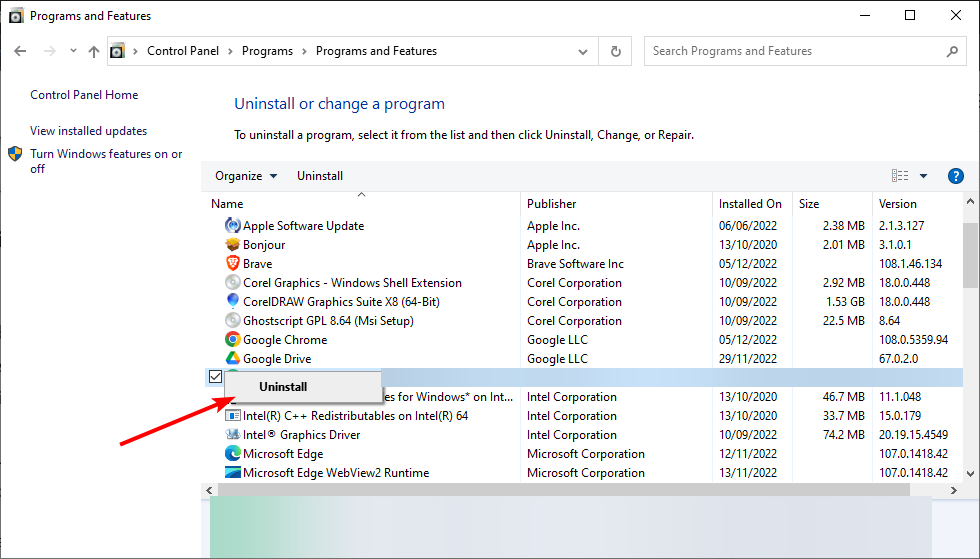Click the Control Panel address bar icon
This screenshot has width=980, height=559.
[118, 51]
